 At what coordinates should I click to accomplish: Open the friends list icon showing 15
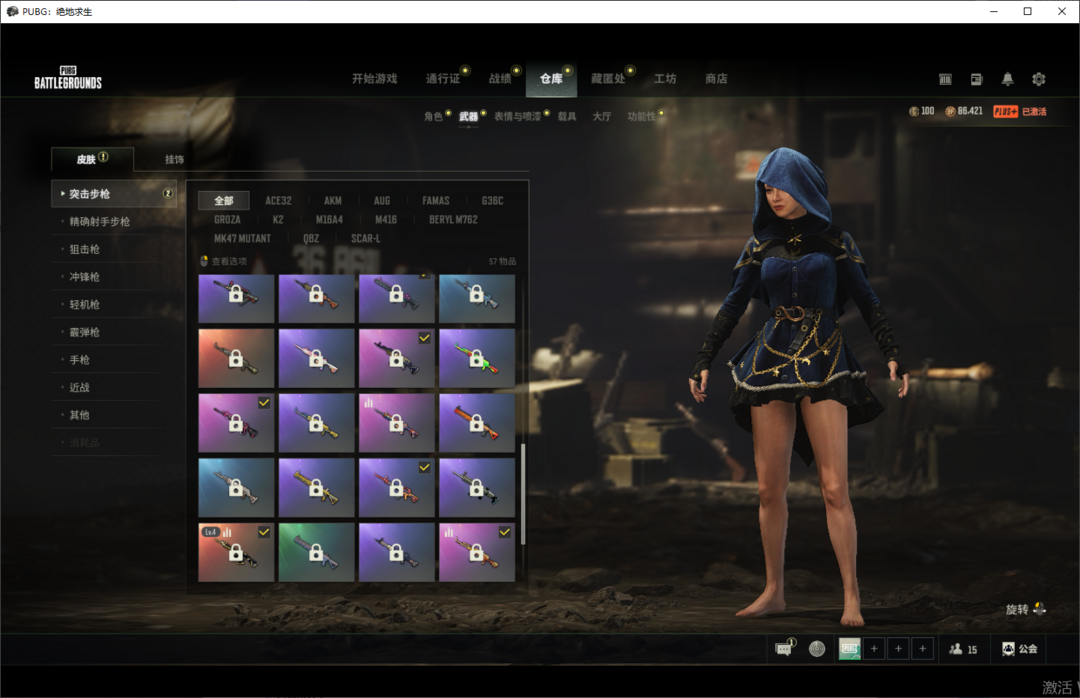coord(963,648)
